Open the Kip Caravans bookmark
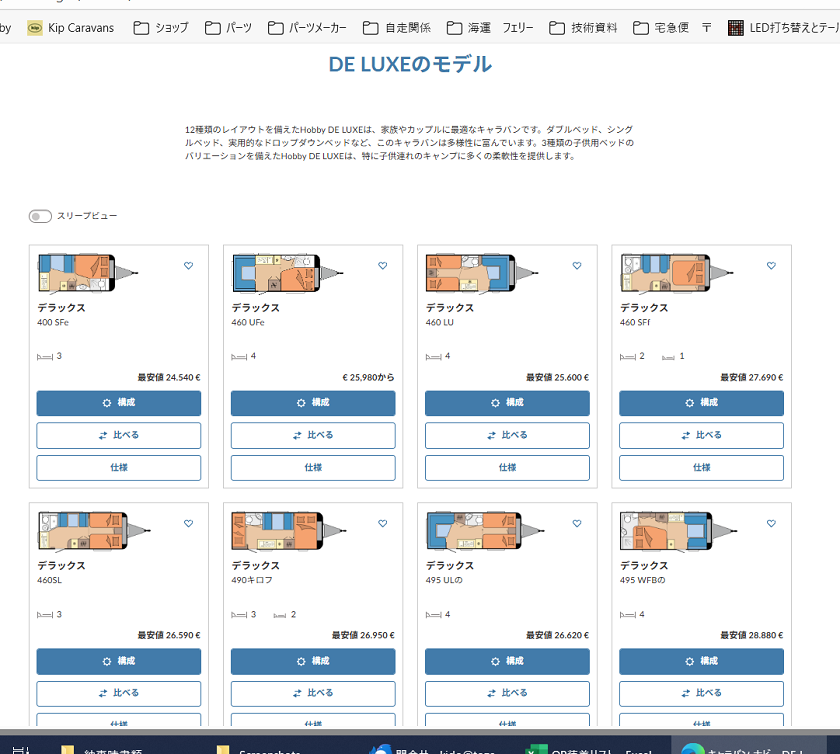This screenshot has width=840, height=754. (71, 28)
